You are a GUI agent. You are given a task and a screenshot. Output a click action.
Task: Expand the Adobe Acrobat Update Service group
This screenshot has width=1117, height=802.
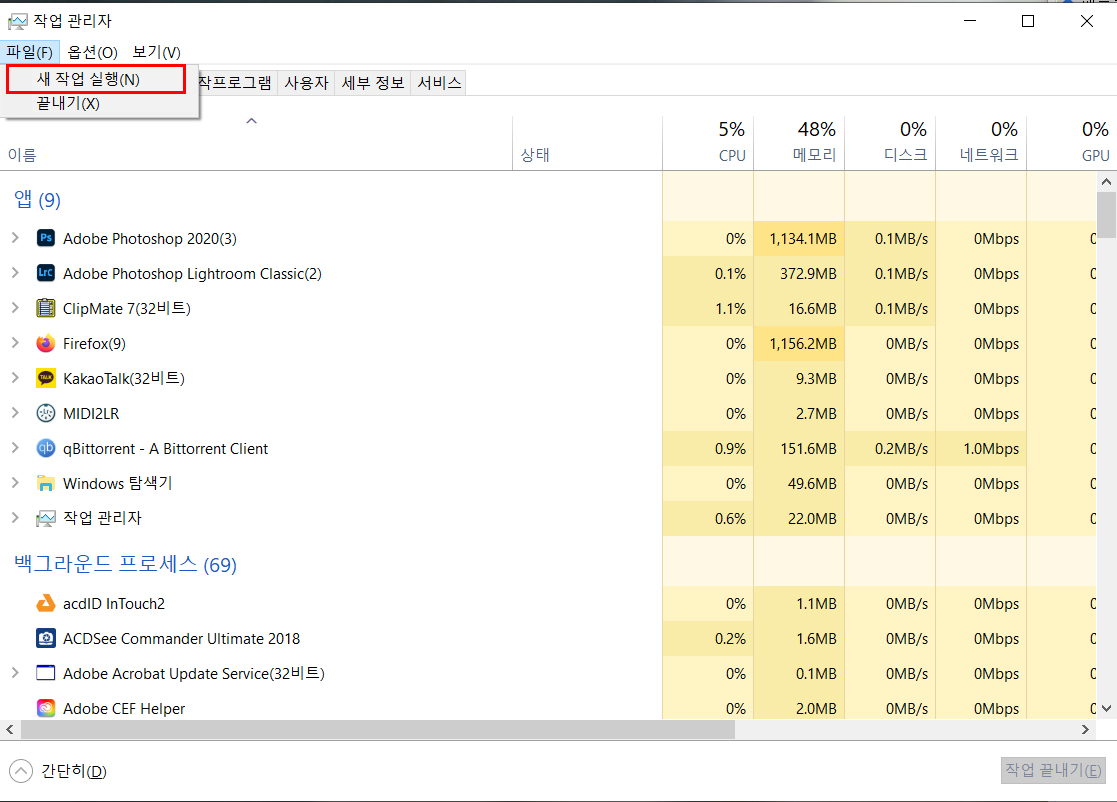point(15,673)
